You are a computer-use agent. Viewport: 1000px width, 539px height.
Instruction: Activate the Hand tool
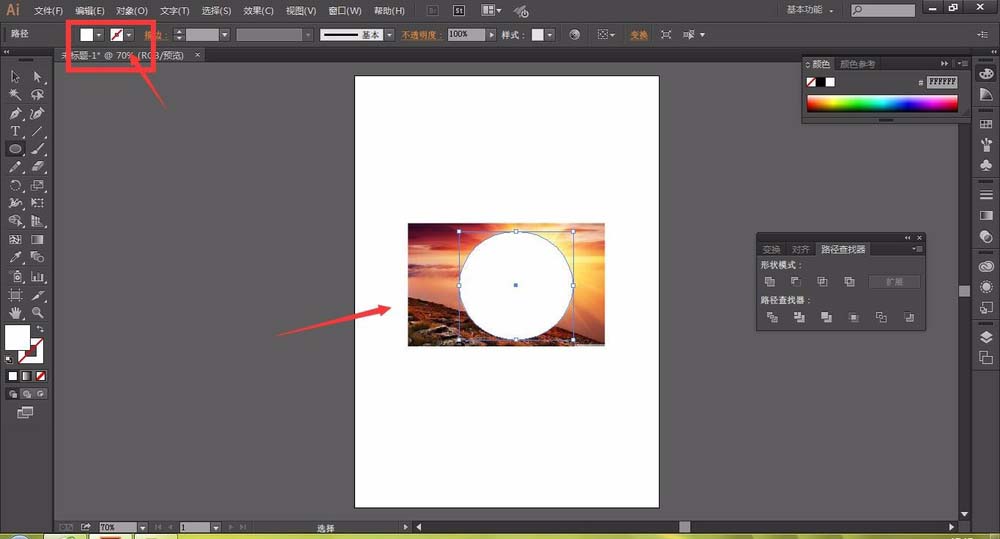tap(15, 313)
